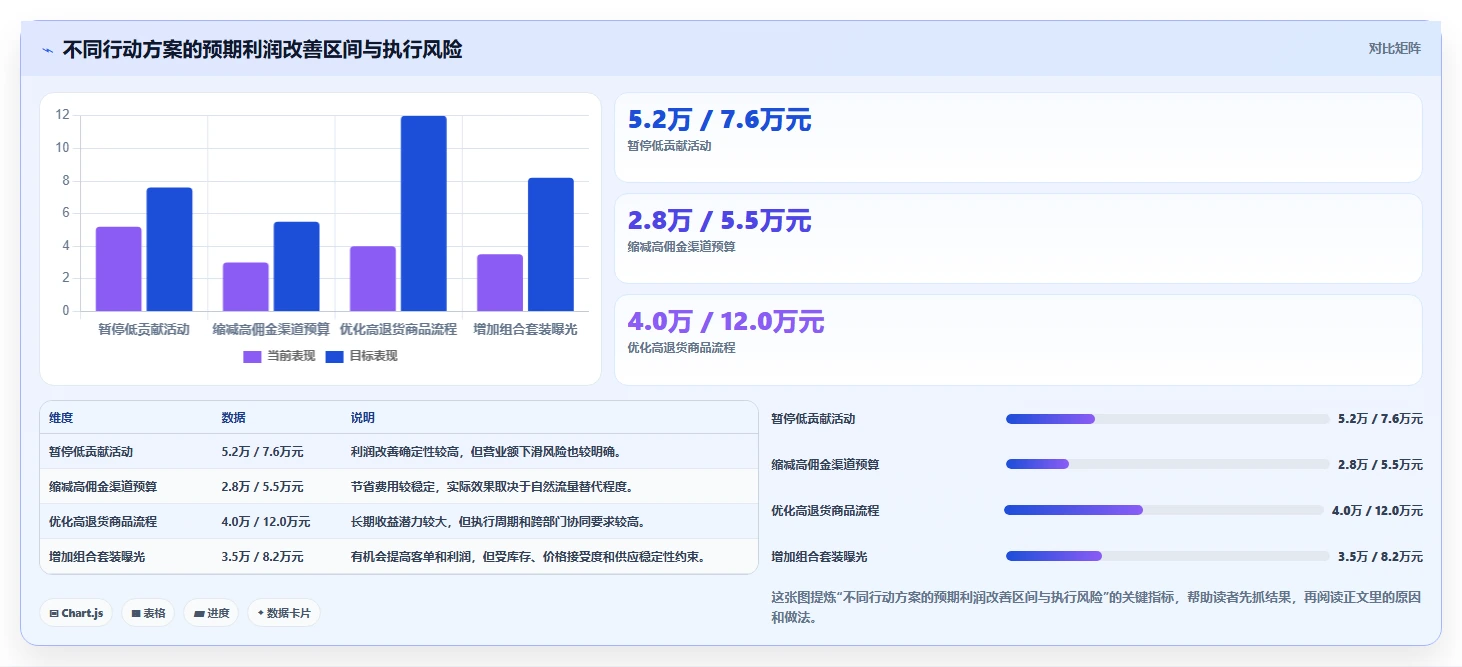Click table value 3.5万 / 8.2万元

(x=262, y=557)
